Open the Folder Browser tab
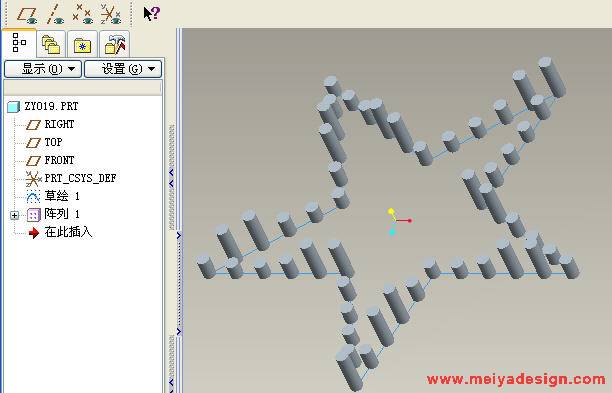 (x=51, y=45)
